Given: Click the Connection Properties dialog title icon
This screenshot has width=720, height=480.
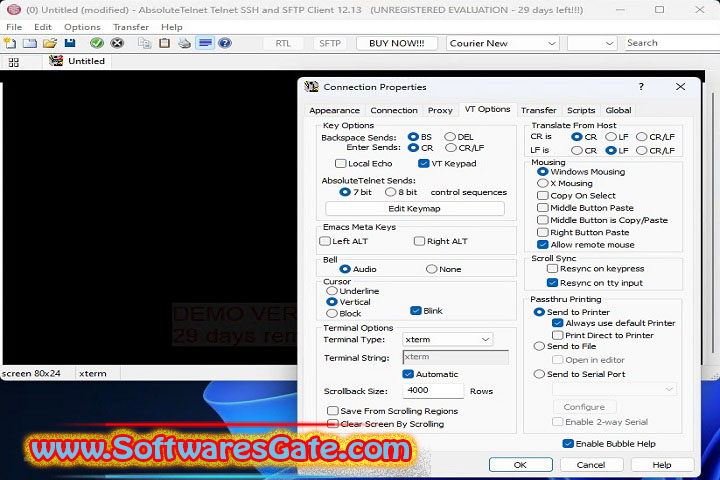Looking at the screenshot, I should 311,86.
